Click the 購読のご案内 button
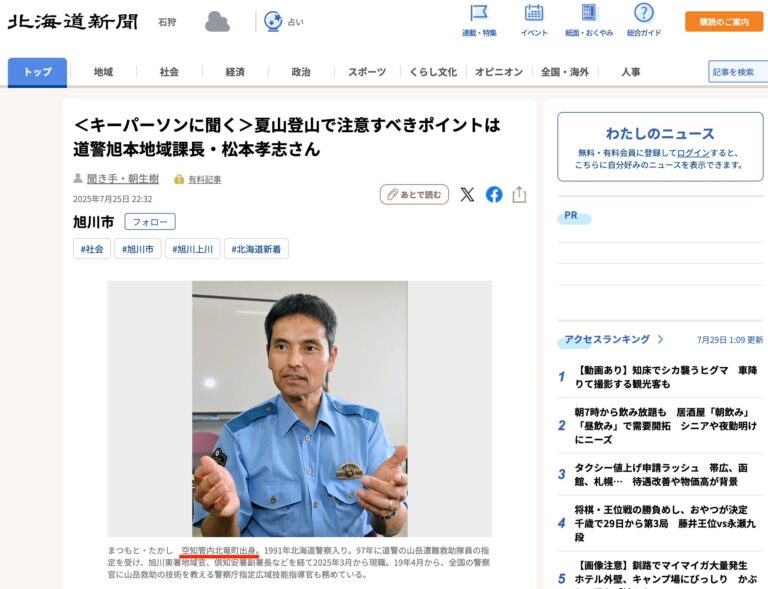Viewport: 768px width, 589px height. tap(724, 22)
